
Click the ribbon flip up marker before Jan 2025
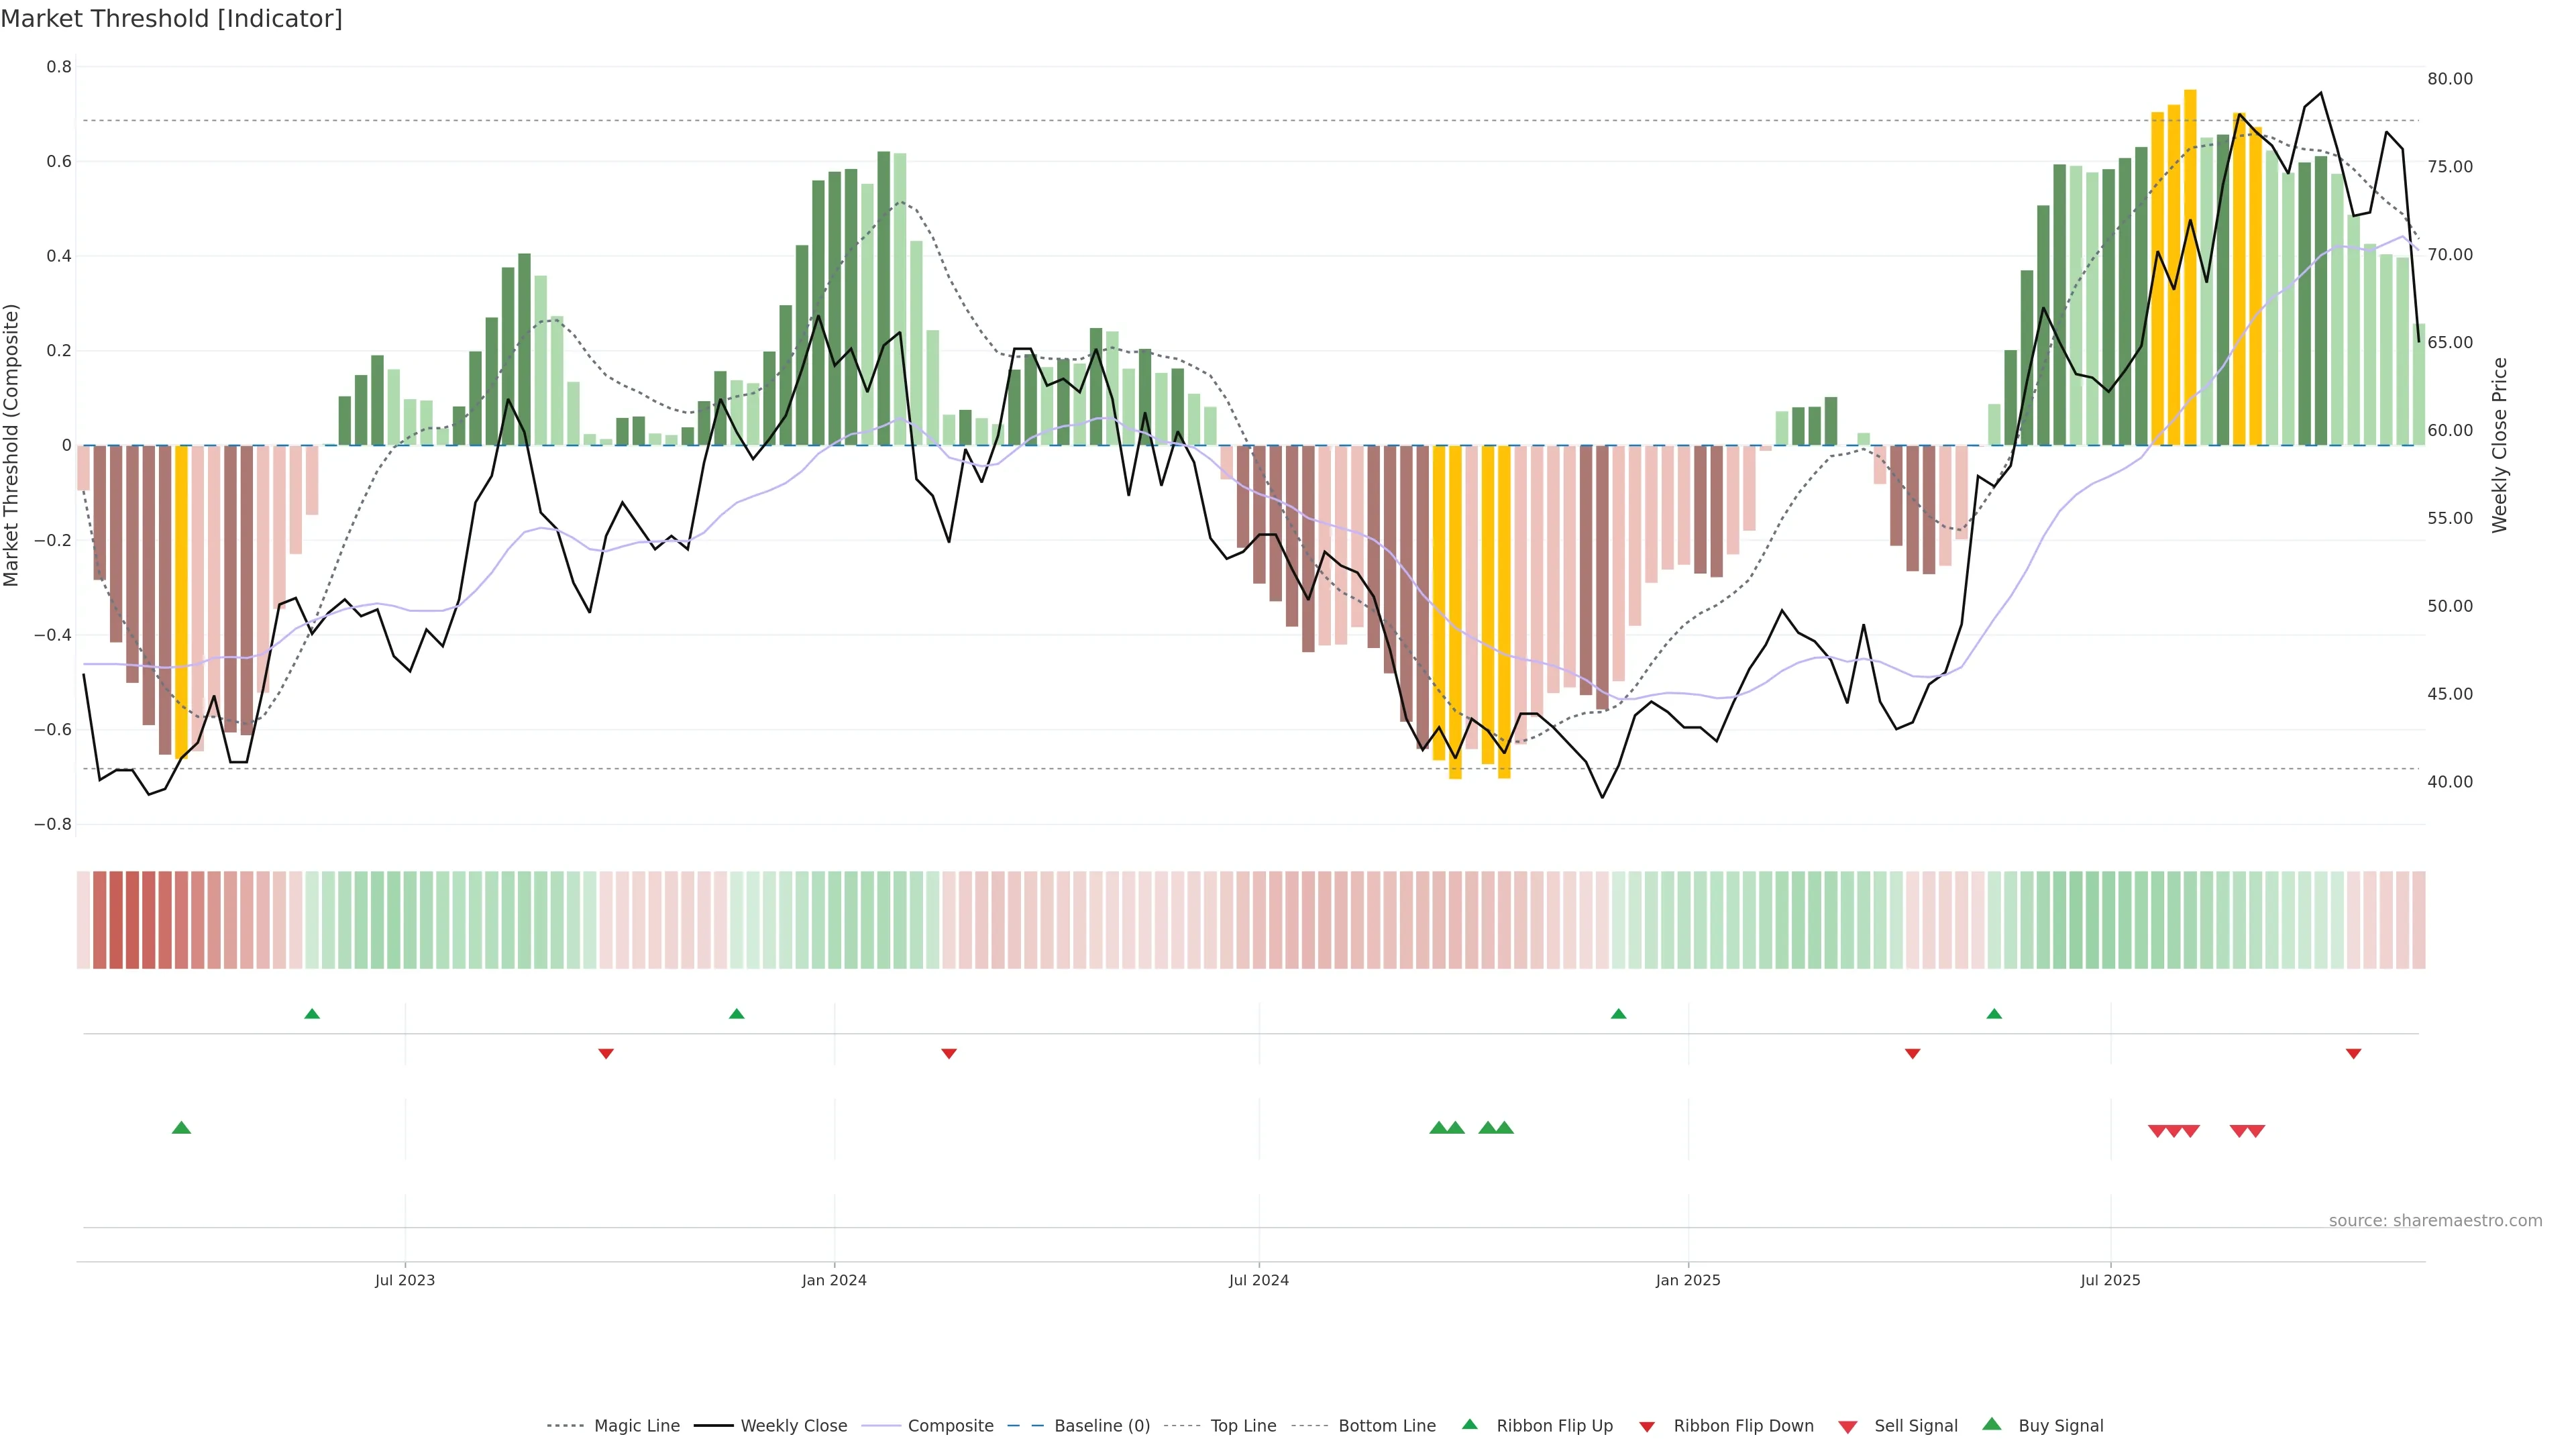(1618, 1014)
